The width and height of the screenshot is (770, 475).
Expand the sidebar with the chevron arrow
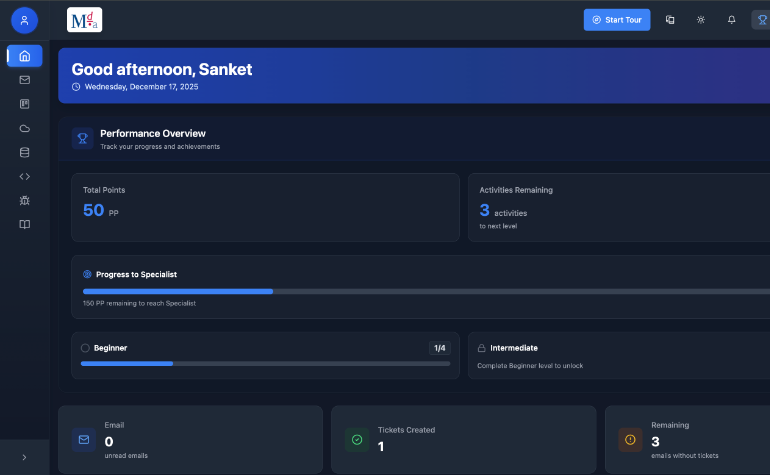coord(25,457)
